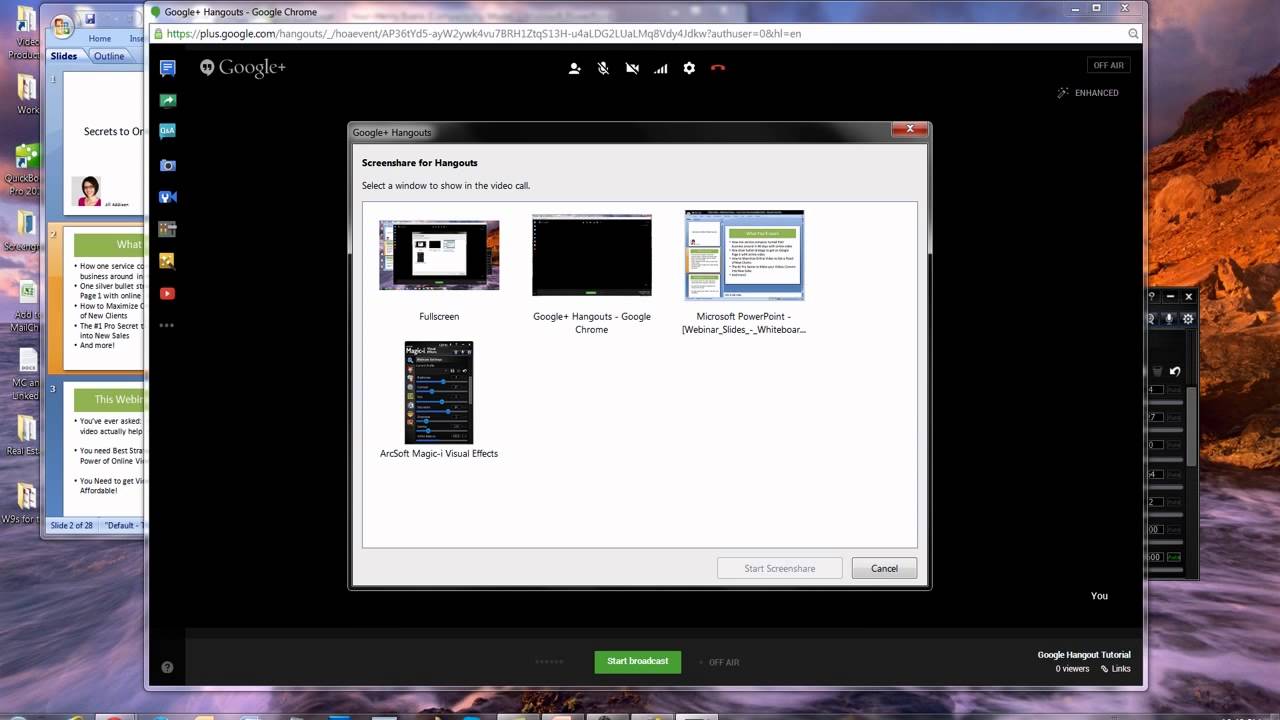Click the green Start broadcast button
Viewport: 1280px width, 720px height.
pyautogui.click(x=637, y=661)
